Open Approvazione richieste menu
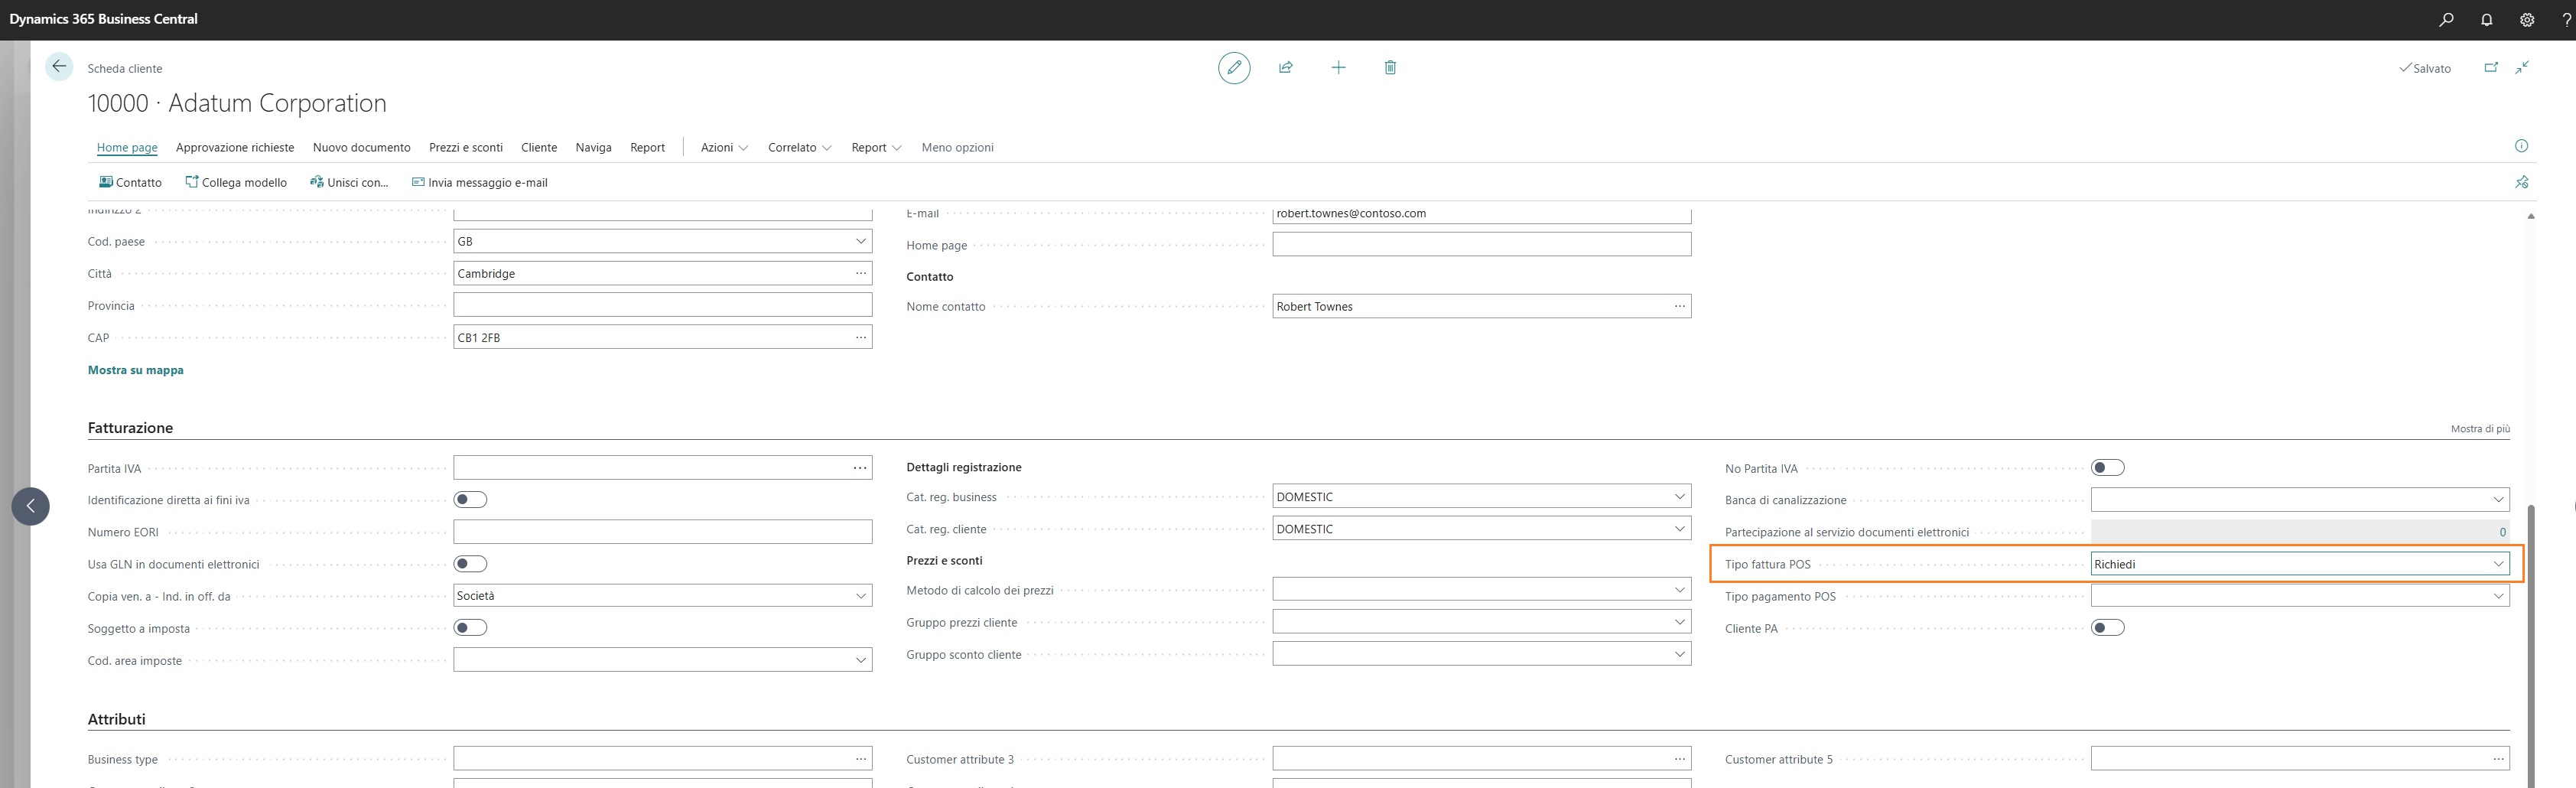 coord(235,147)
